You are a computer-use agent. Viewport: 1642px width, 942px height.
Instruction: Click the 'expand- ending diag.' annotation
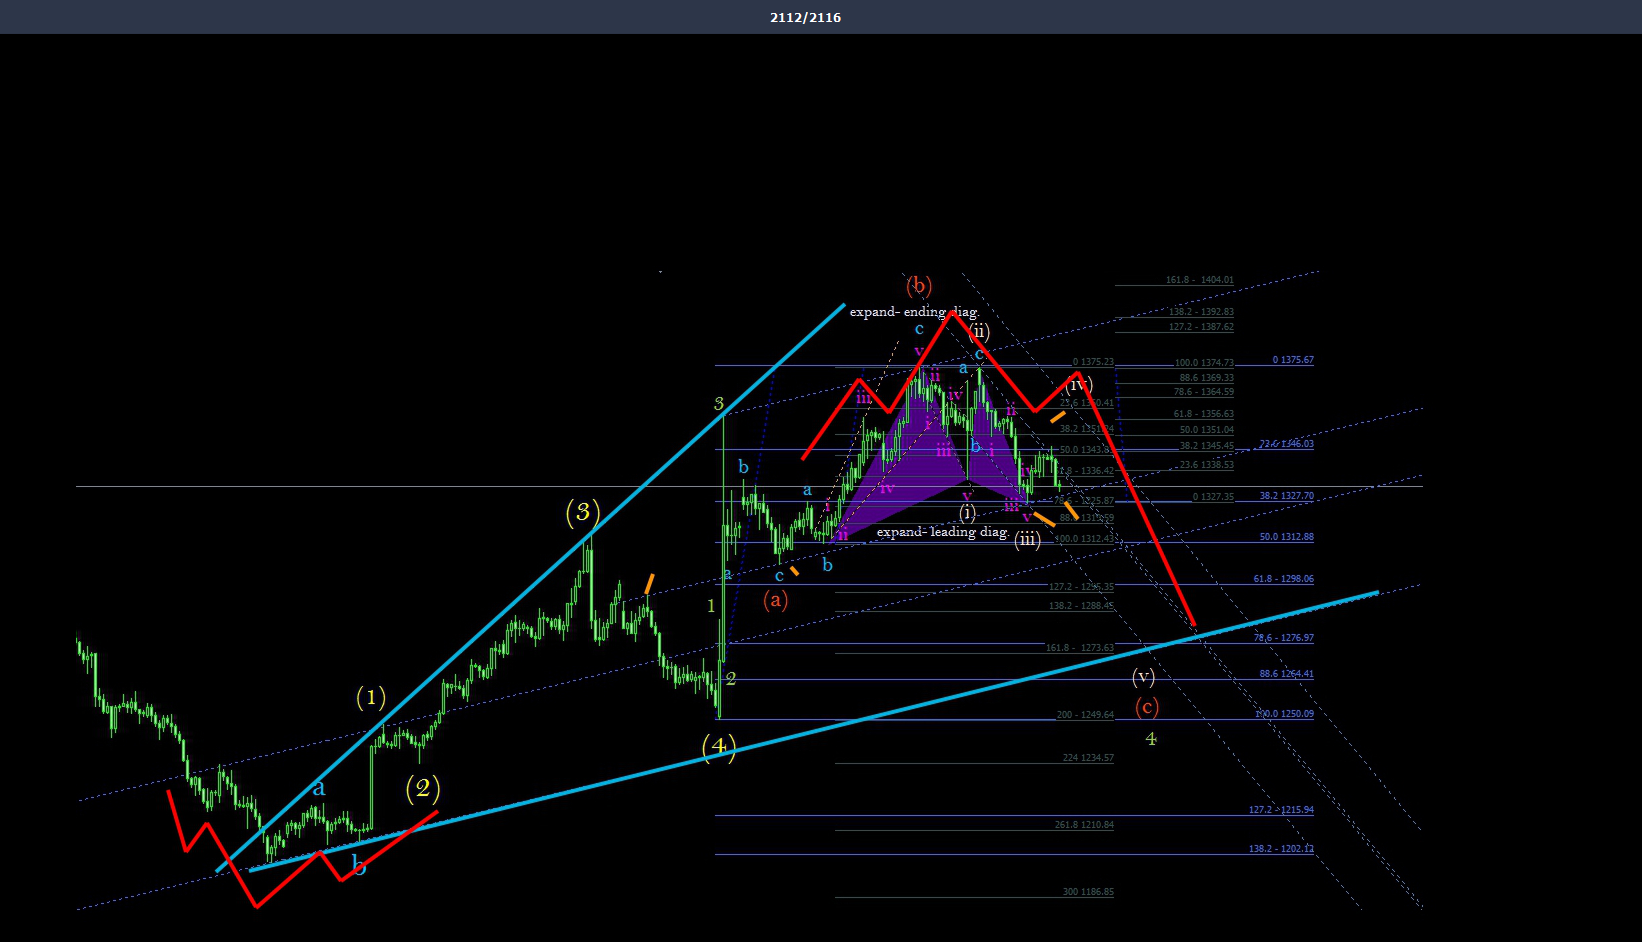point(914,312)
